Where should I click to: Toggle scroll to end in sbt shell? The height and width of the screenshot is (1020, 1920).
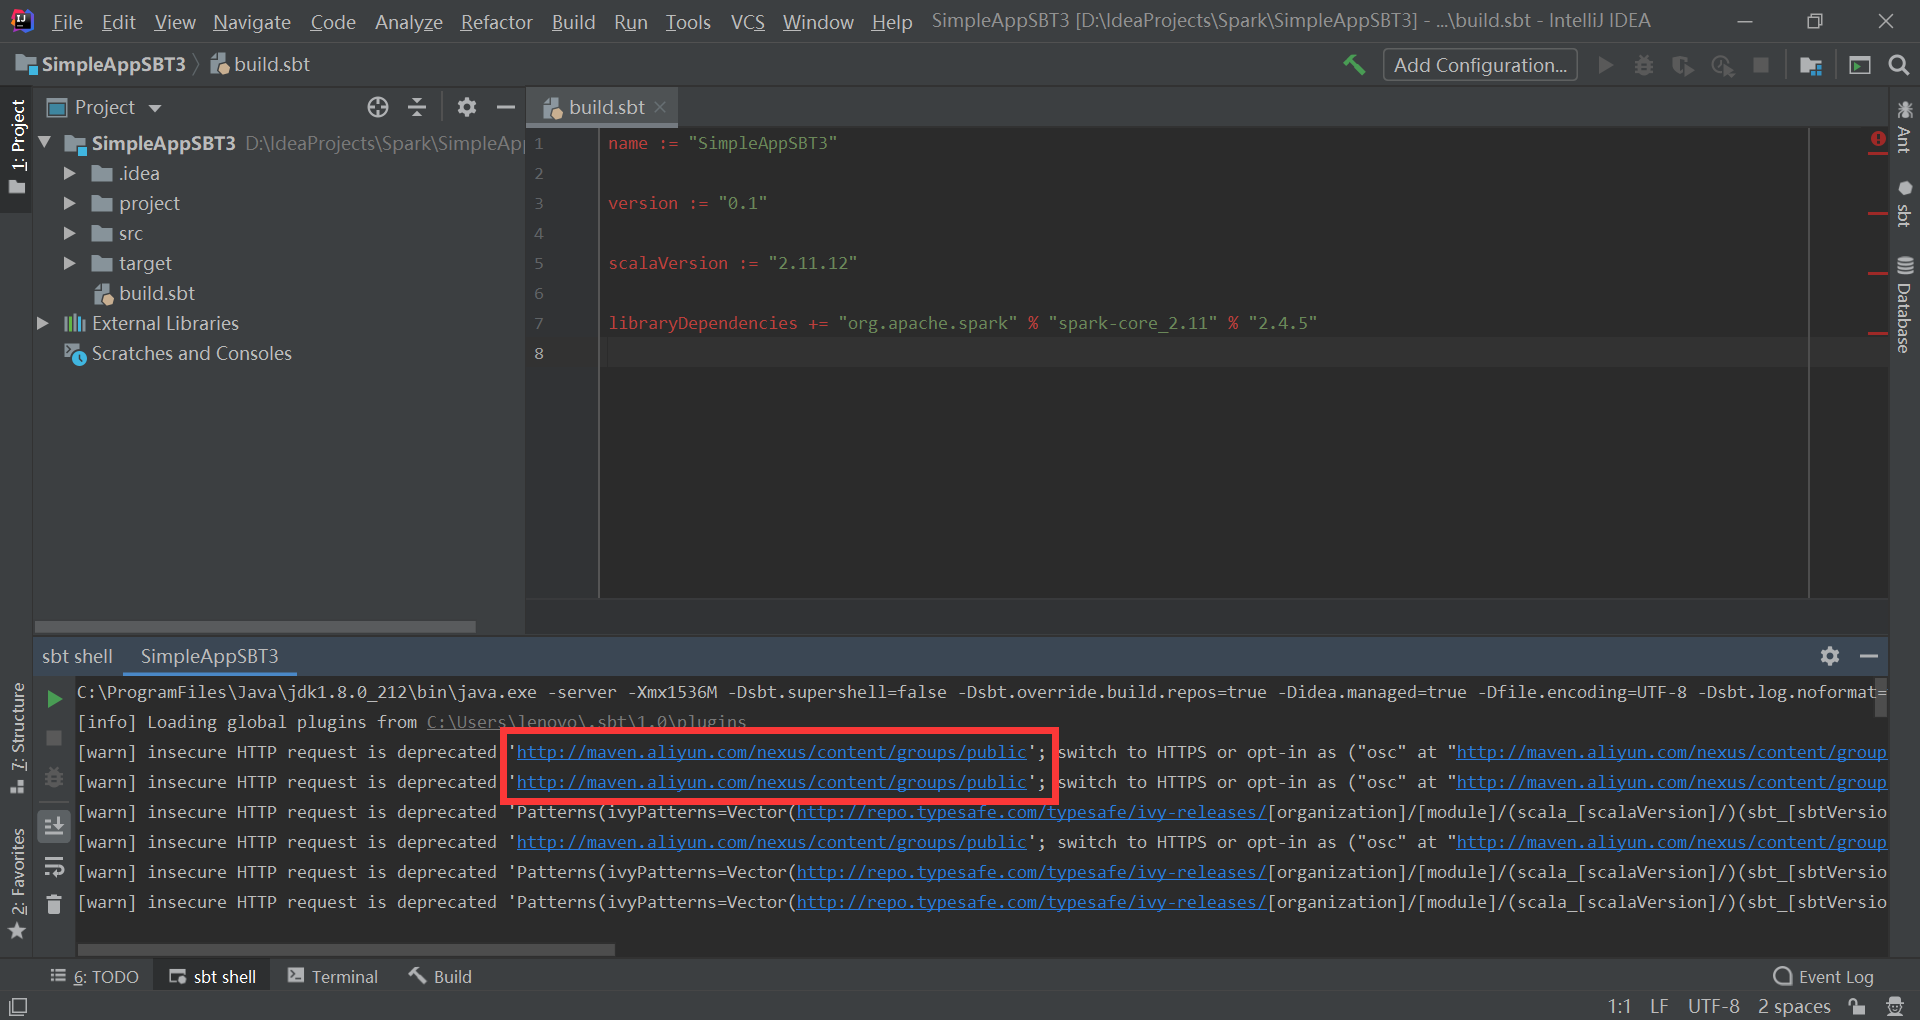(x=55, y=826)
